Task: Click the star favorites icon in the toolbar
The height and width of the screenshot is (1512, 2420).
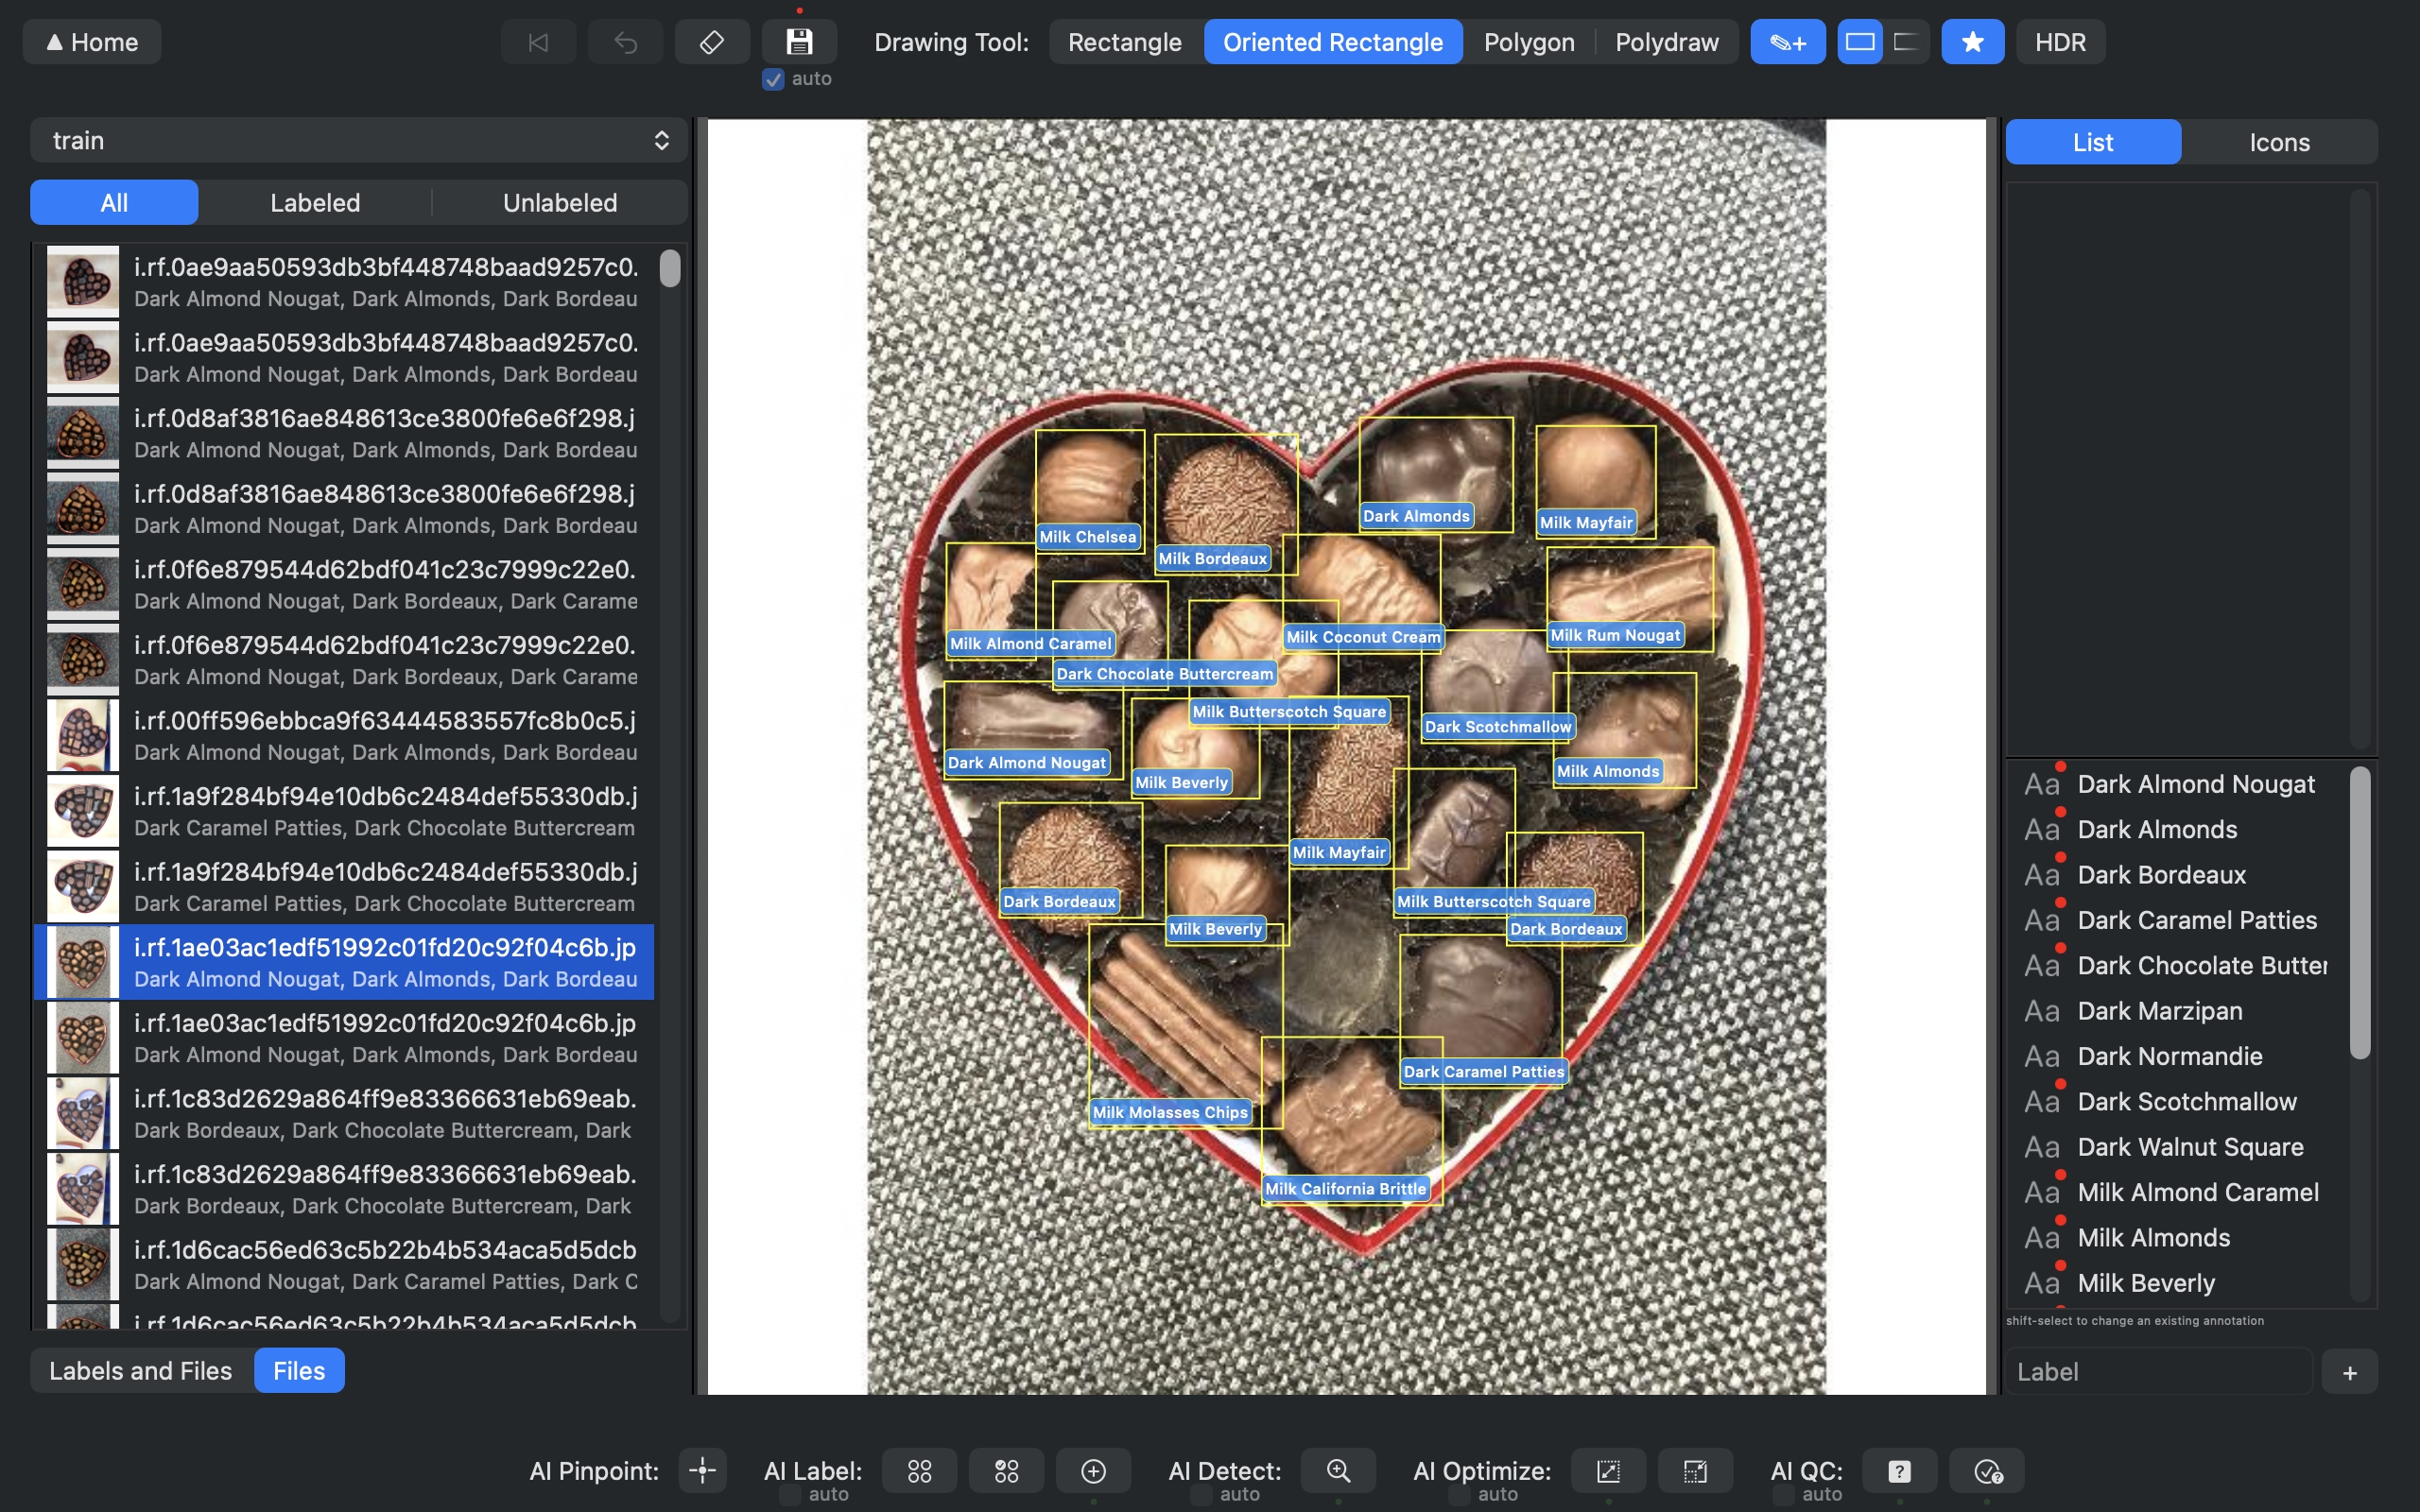Action: tap(1971, 41)
